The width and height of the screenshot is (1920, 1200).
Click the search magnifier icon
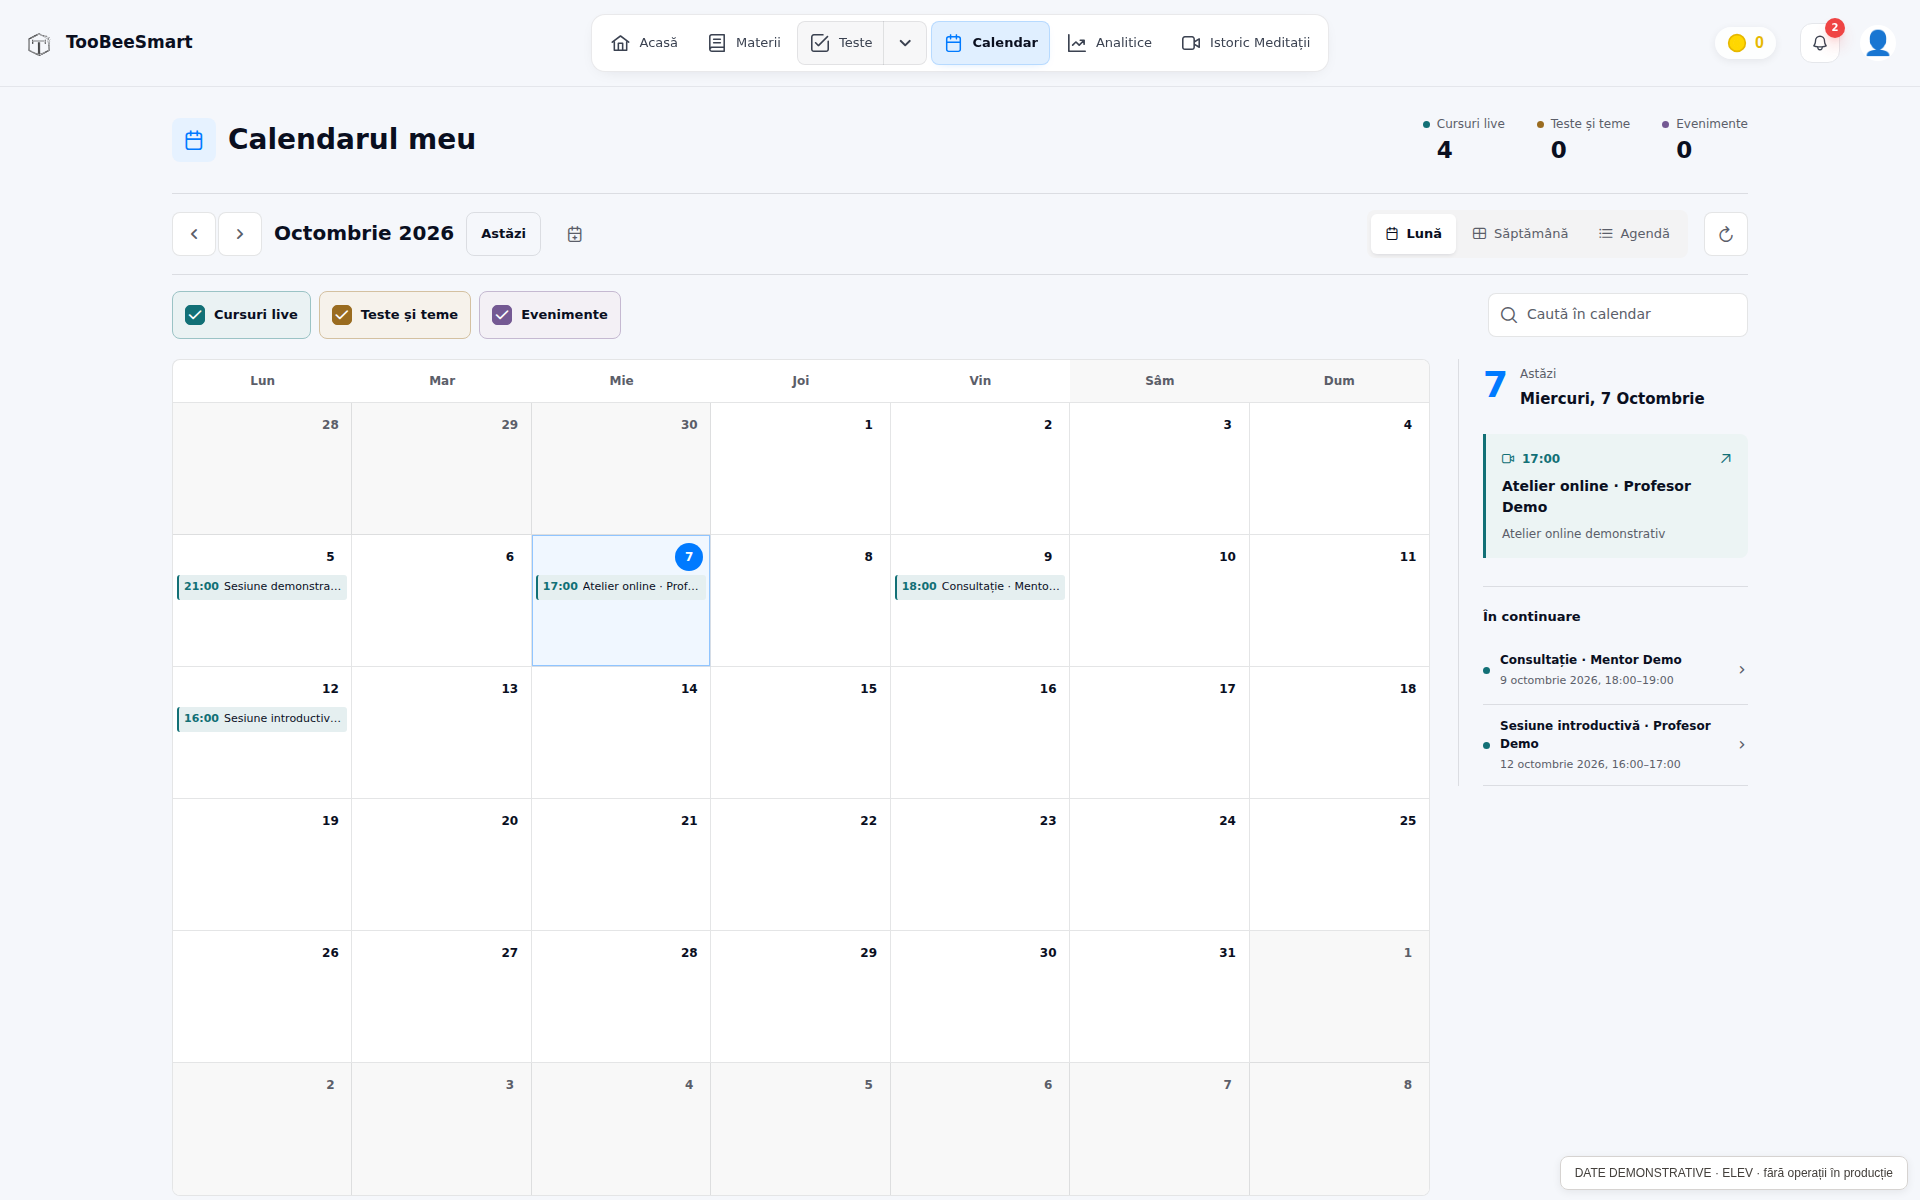[1509, 315]
